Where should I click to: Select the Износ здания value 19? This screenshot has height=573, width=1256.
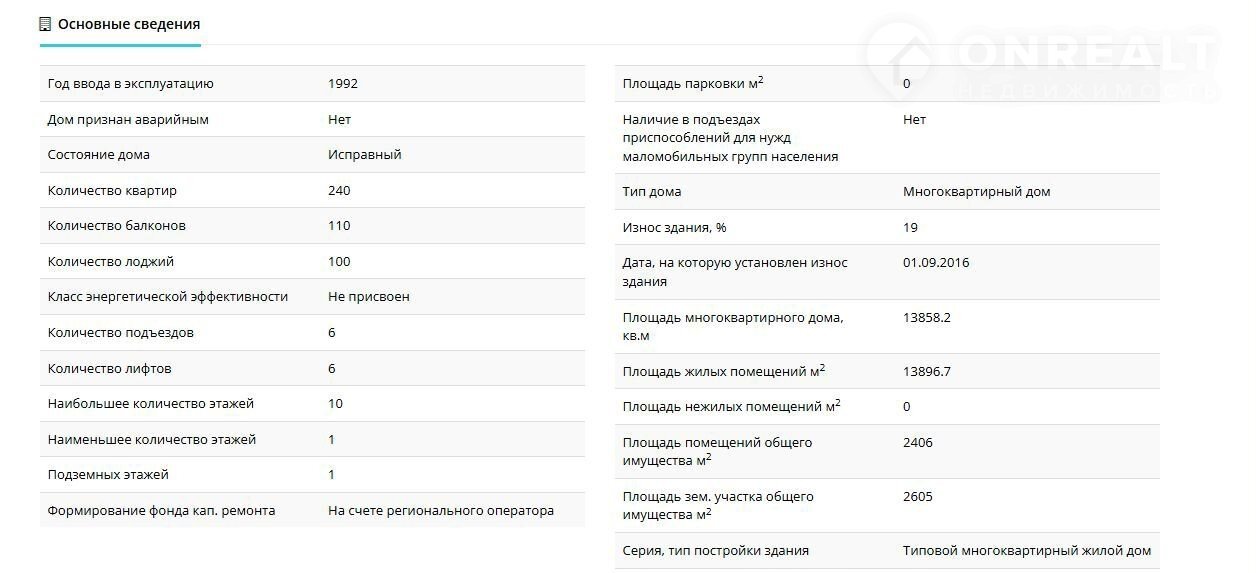coord(910,228)
